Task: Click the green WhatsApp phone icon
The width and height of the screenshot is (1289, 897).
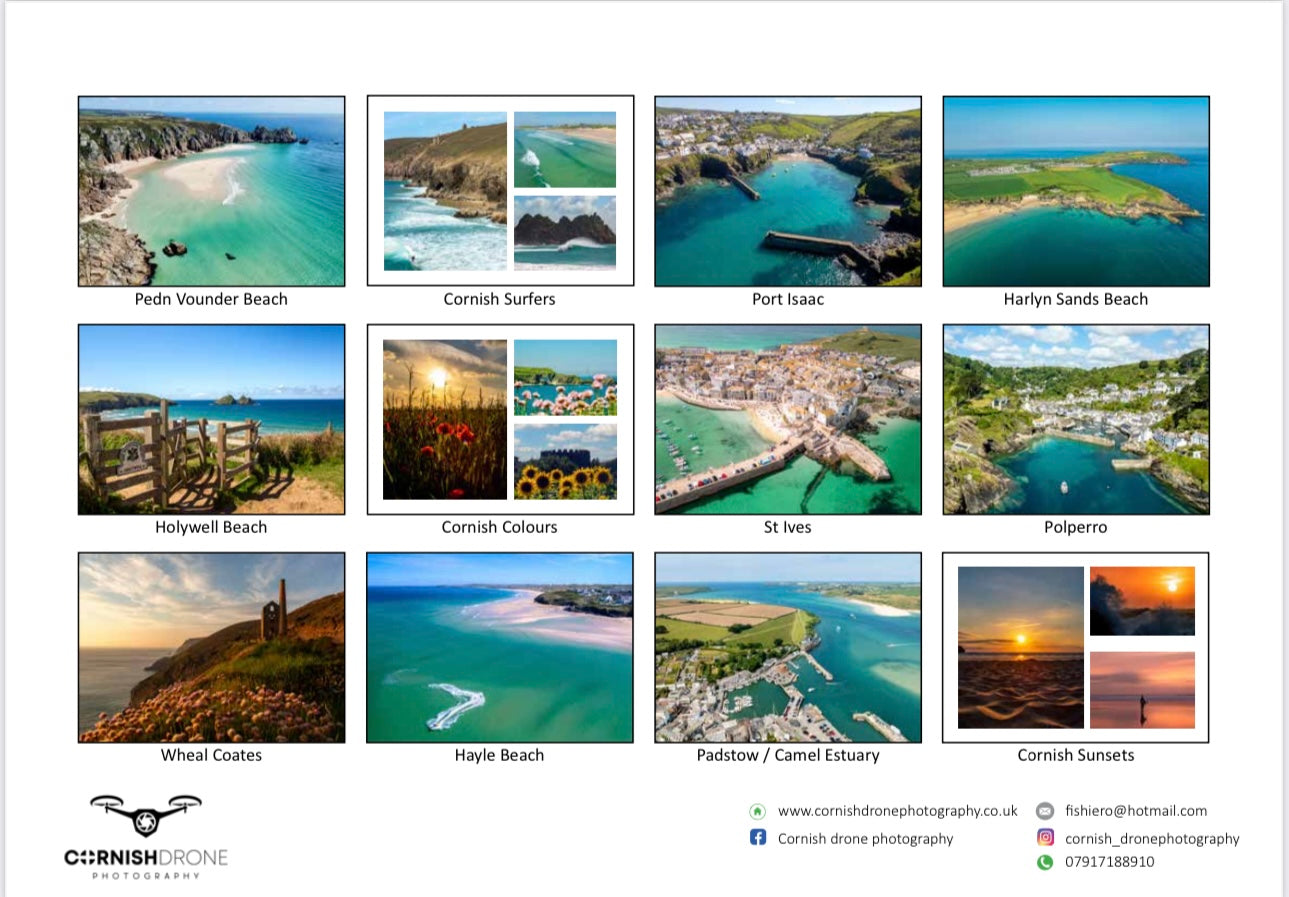Action: (x=1045, y=862)
